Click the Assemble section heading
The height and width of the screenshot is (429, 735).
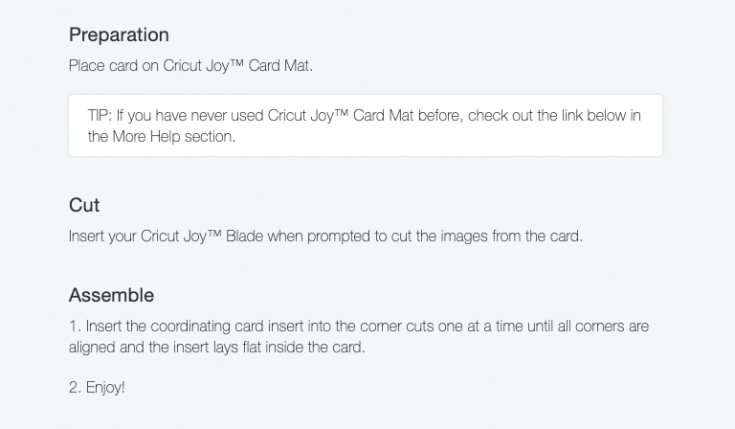[x=112, y=295]
